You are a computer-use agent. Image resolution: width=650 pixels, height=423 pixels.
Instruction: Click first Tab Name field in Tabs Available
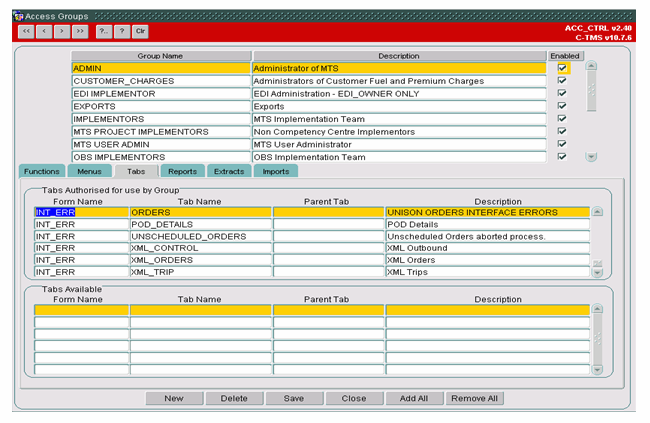coord(201,310)
